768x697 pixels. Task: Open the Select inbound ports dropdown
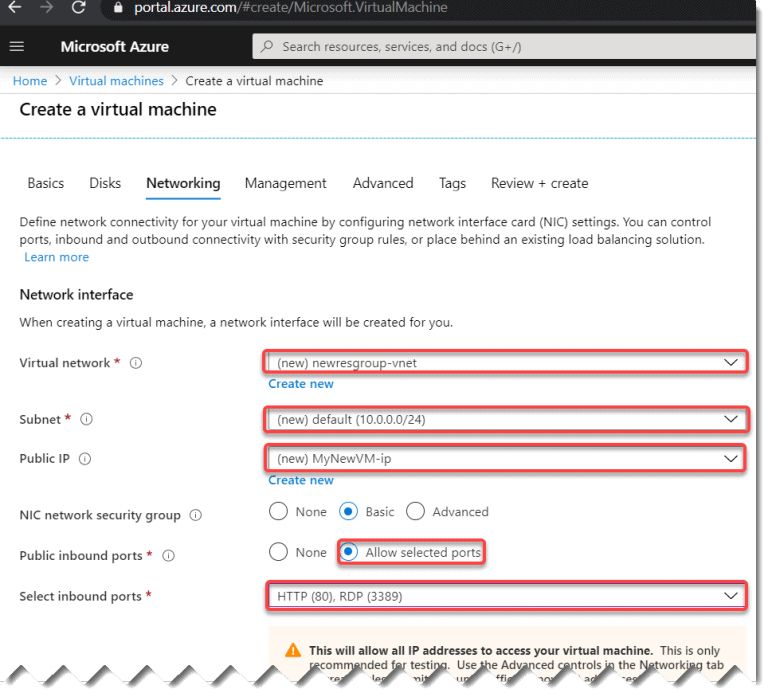(x=507, y=597)
